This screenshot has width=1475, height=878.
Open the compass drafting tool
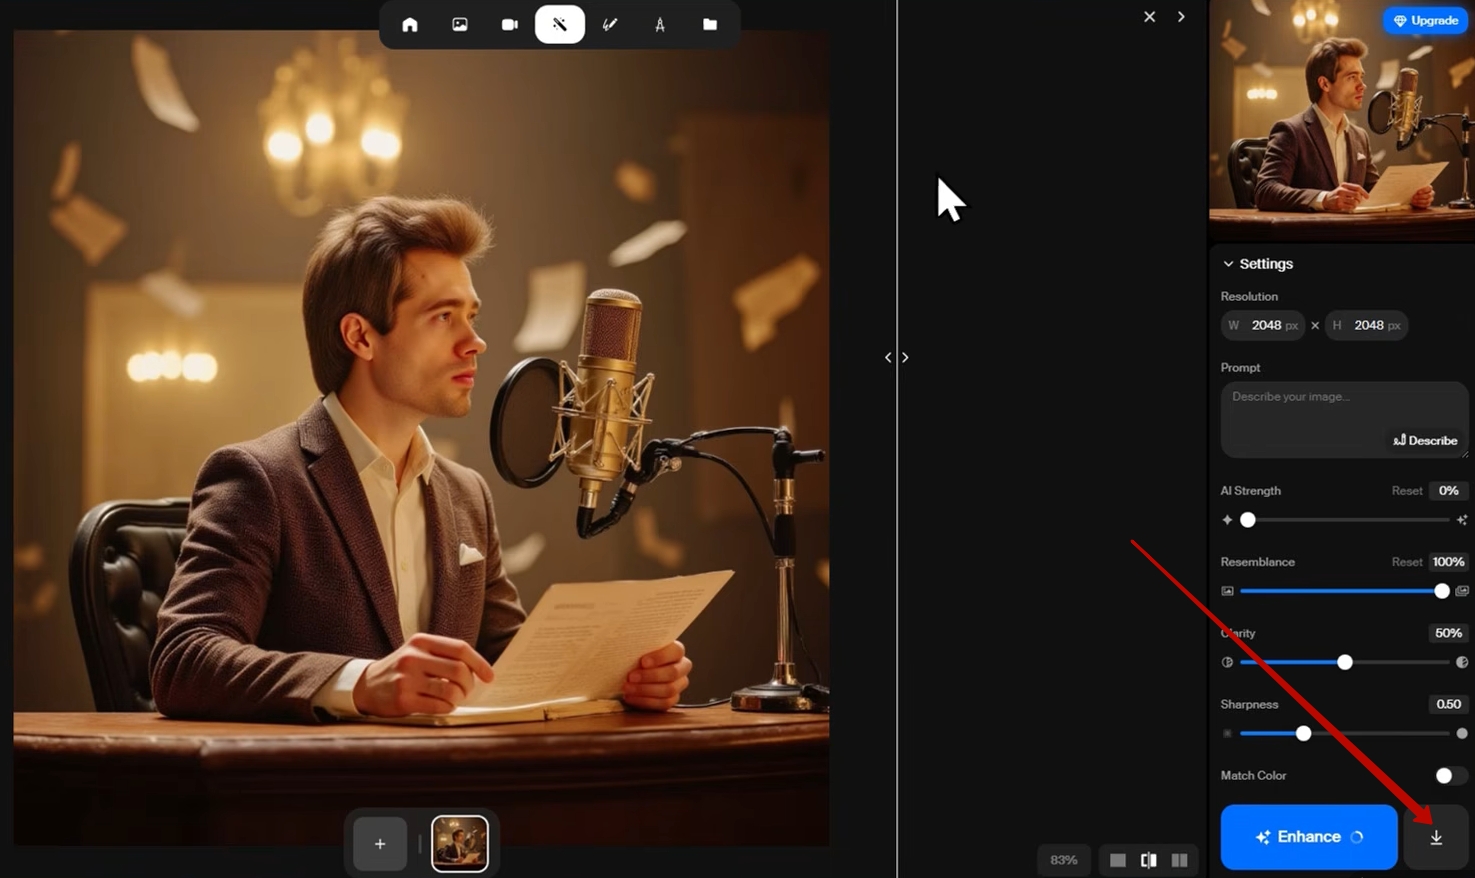tap(660, 25)
